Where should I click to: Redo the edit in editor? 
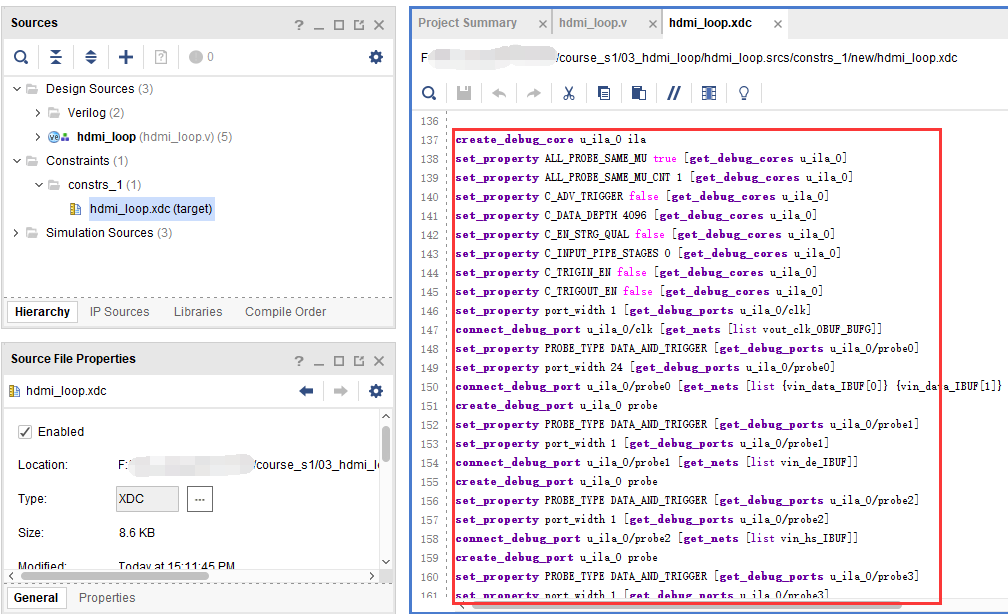534,93
